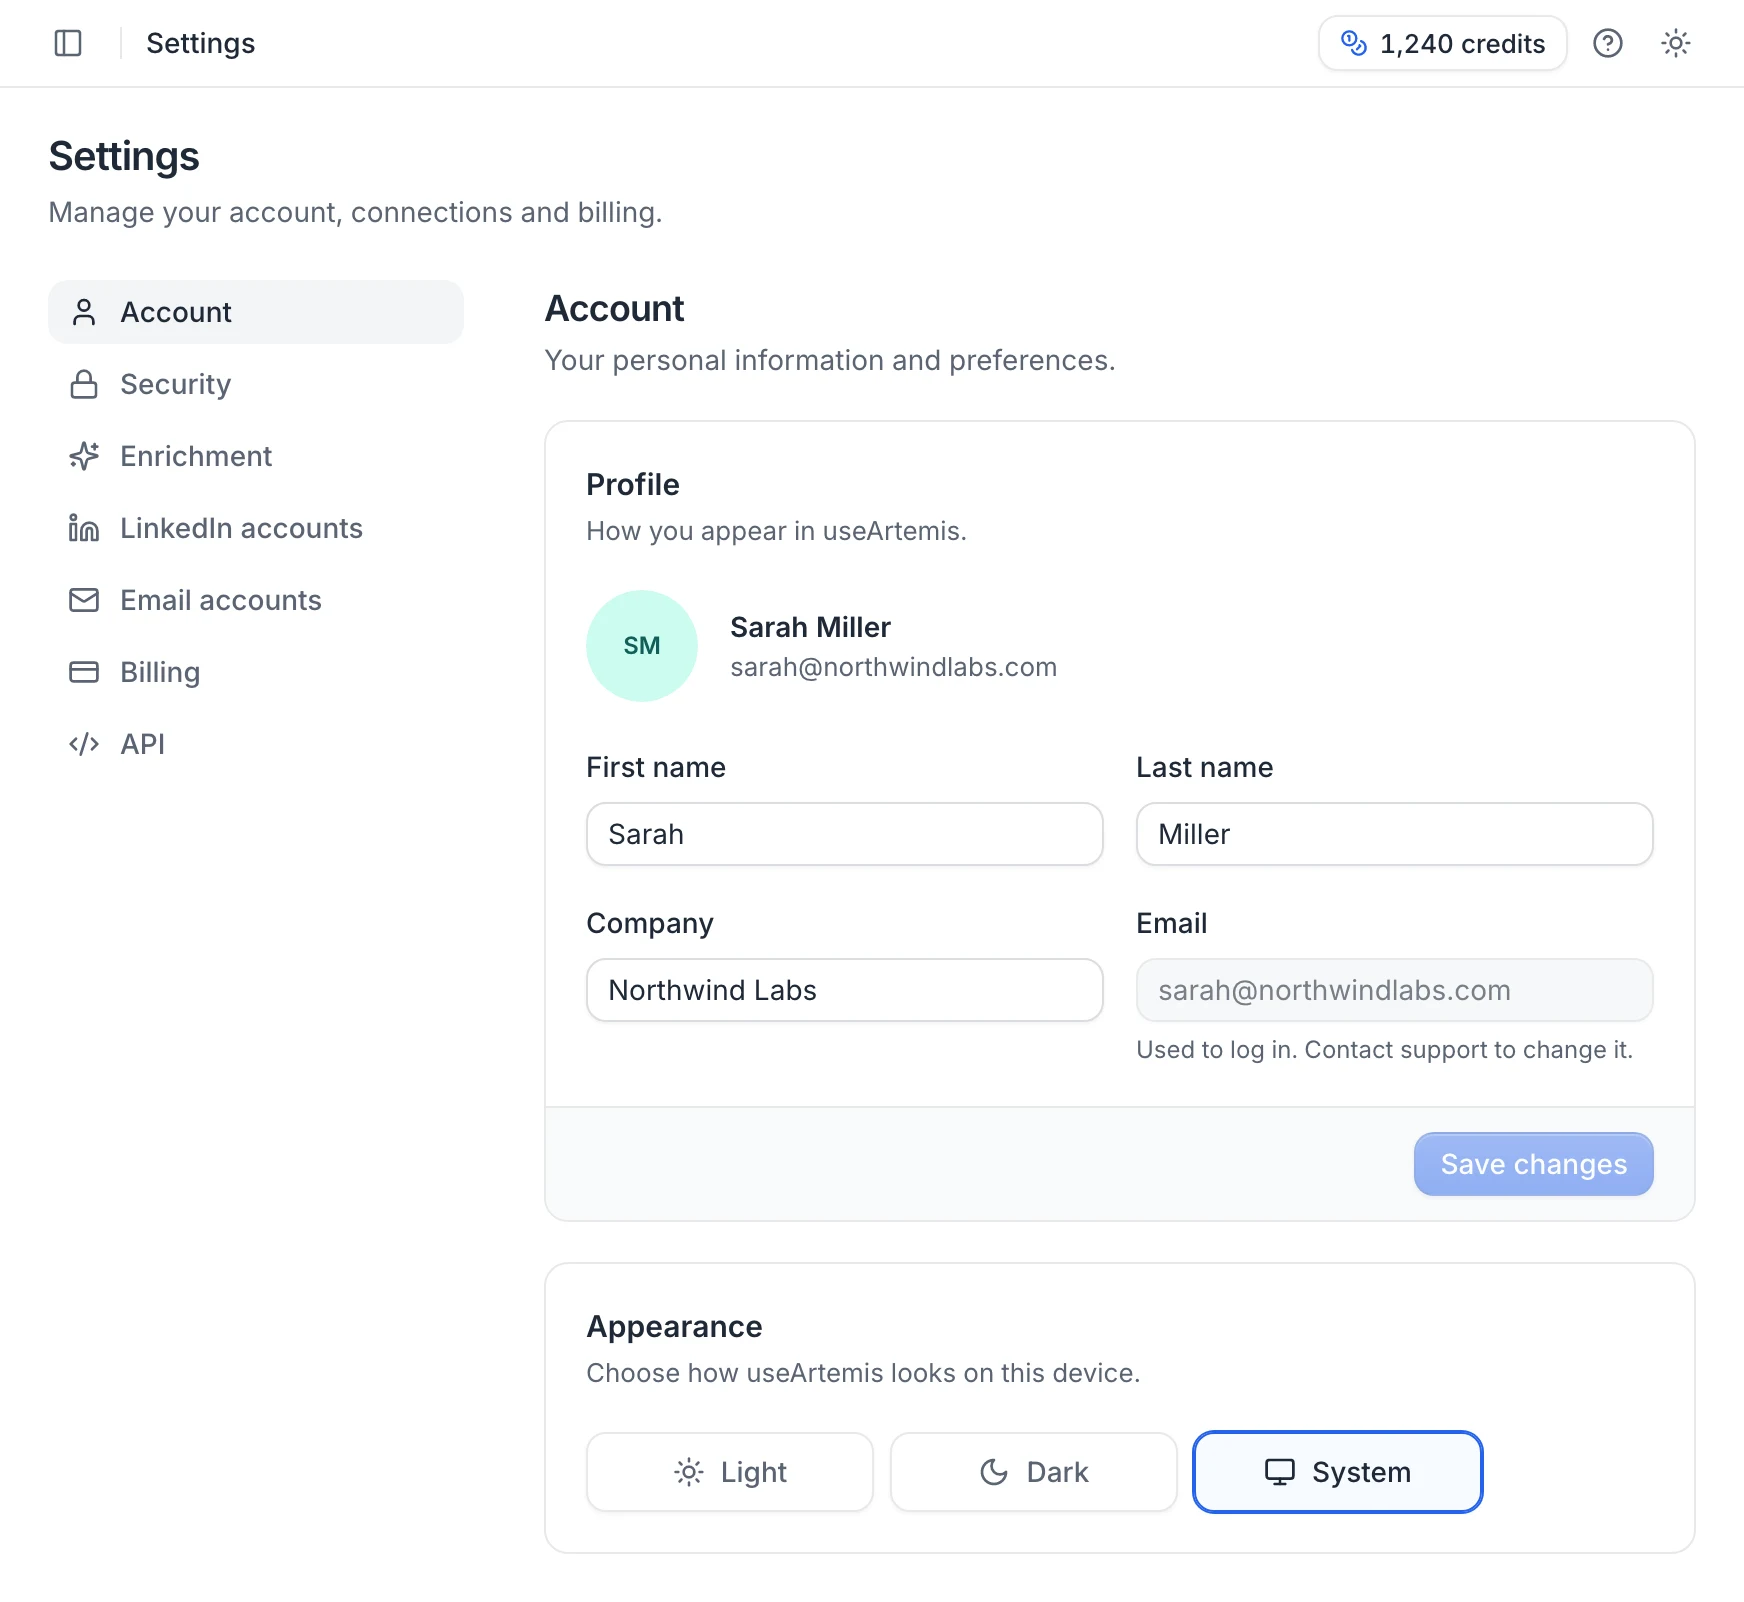Select the Light appearance option
This screenshot has height=1602, width=1744.
(730, 1472)
